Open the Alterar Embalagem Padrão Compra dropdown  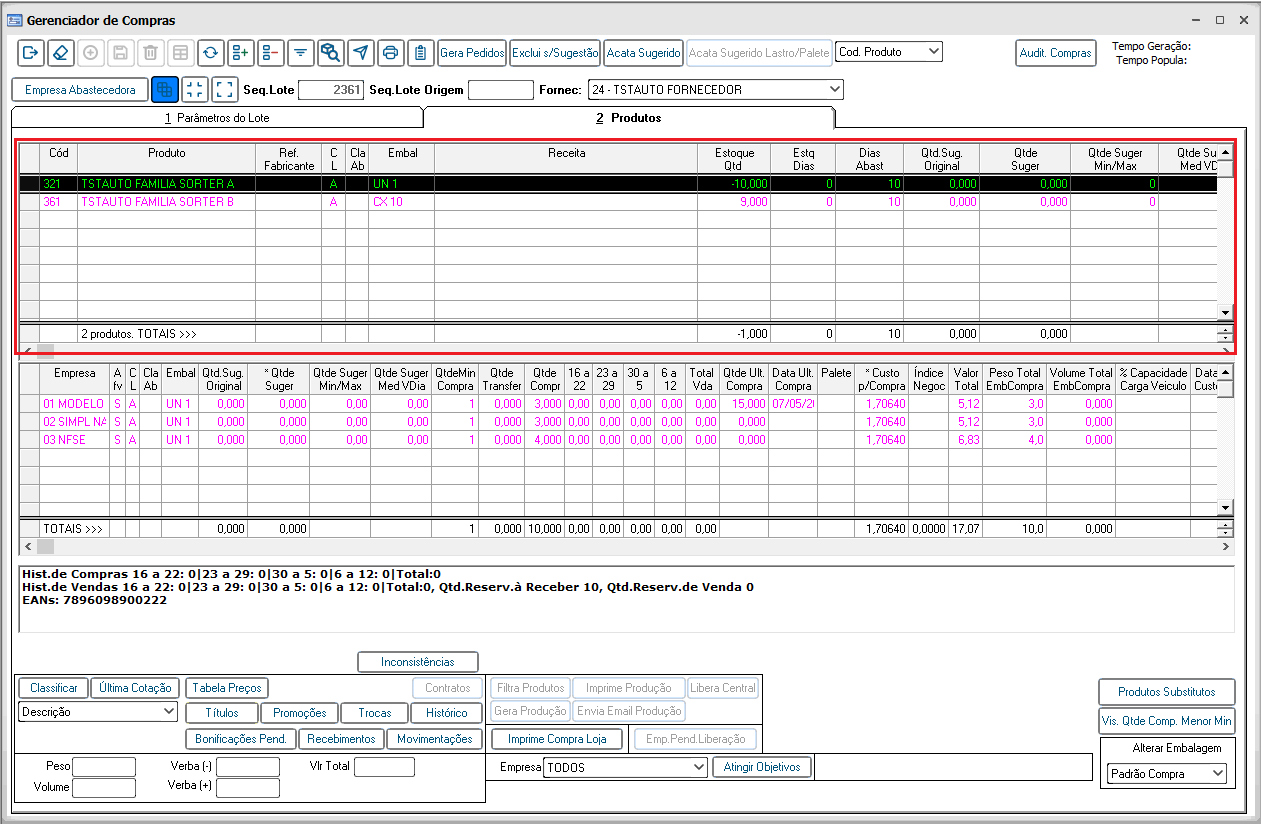pos(1167,773)
